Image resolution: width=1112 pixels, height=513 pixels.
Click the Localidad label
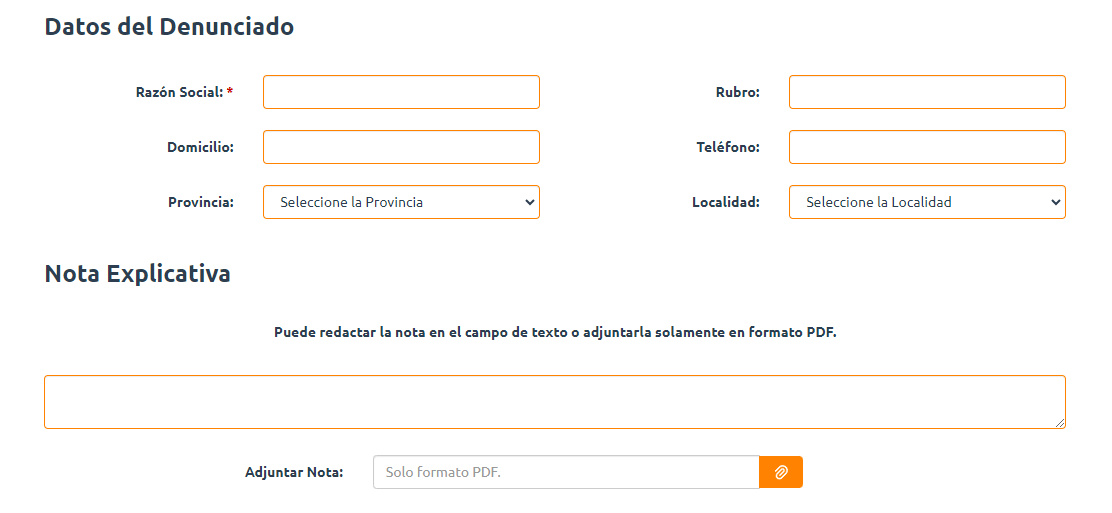pyautogui.click(x=725, y=202)
